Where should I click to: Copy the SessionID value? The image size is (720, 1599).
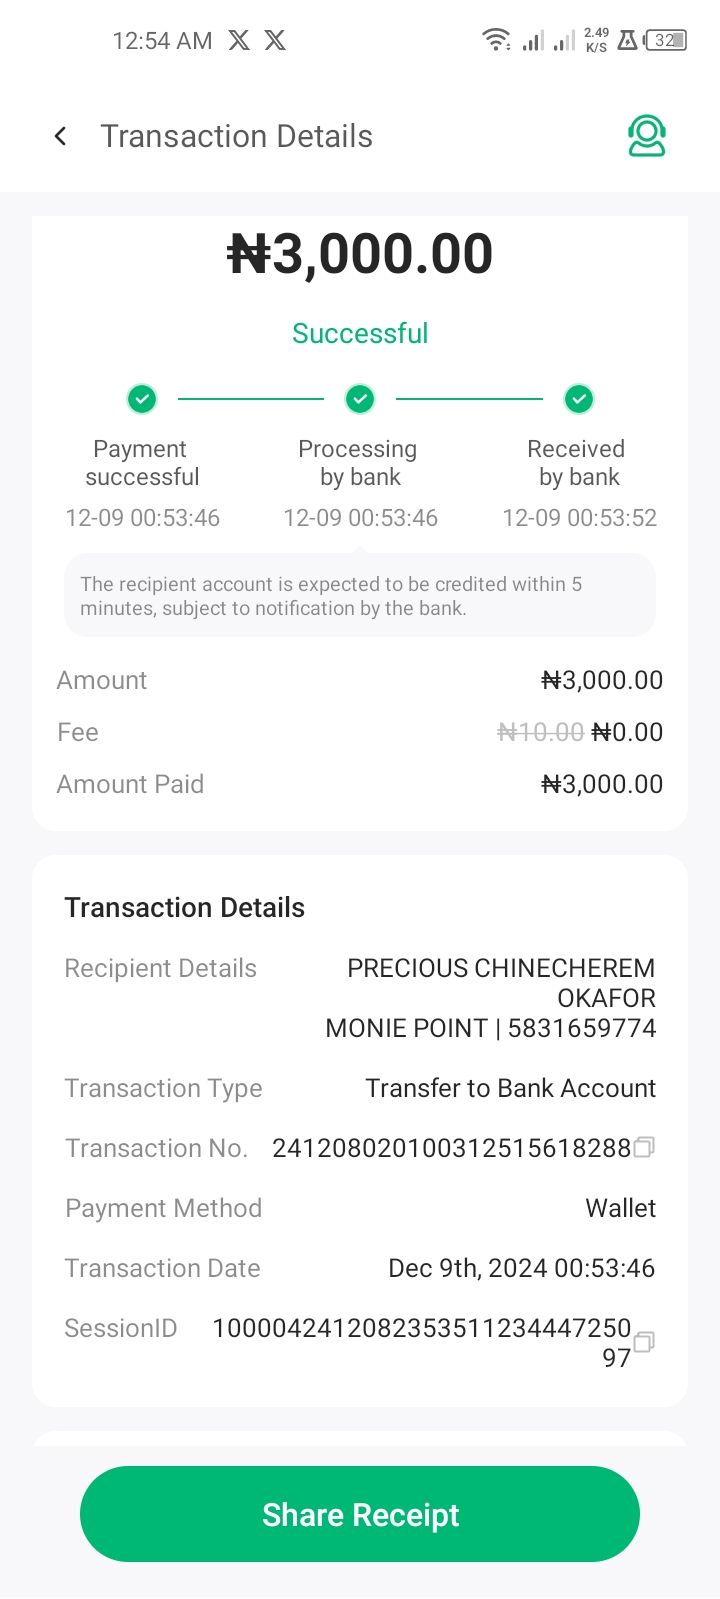(645, 1341)
